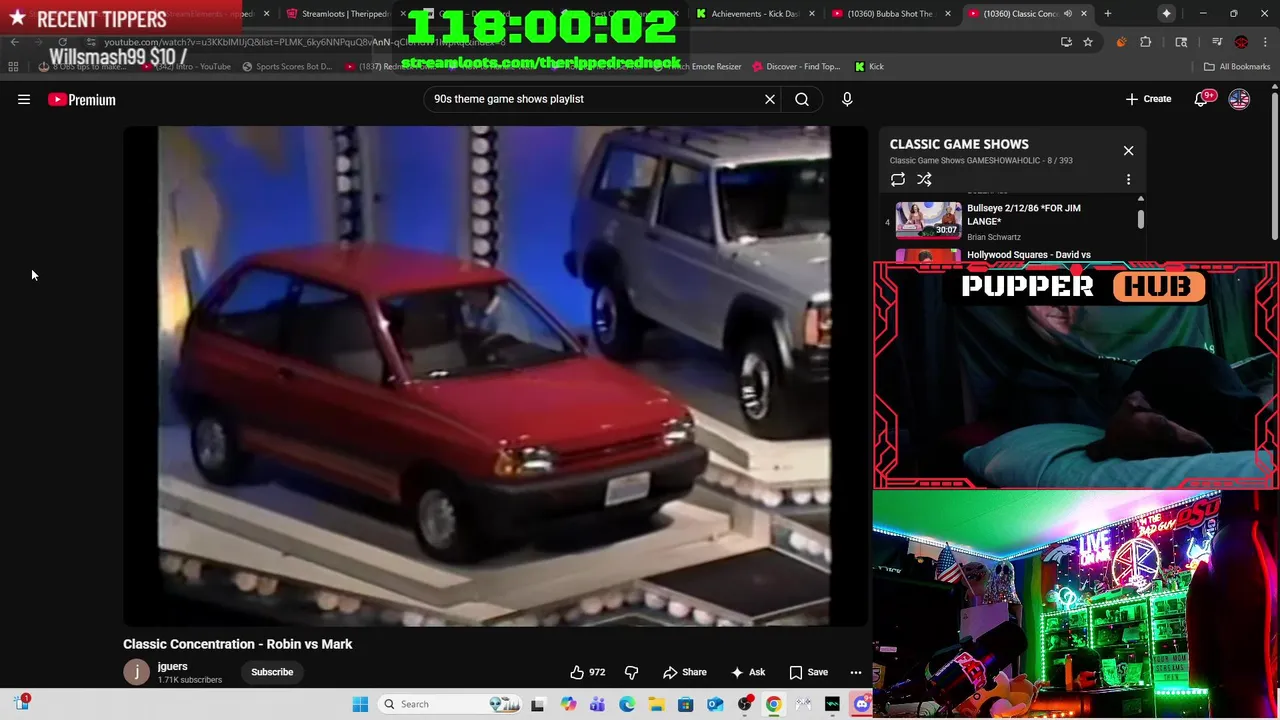This screenshot has height=720, width=1280.
Task: Open more actions ellipsis under the video
Action: (x=855, y=672)
